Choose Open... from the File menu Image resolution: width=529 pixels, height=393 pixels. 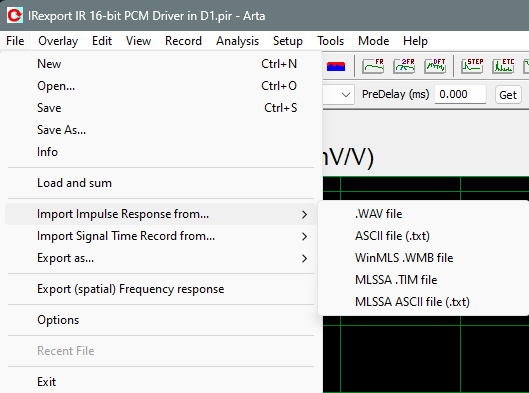(x=161, y=86)
